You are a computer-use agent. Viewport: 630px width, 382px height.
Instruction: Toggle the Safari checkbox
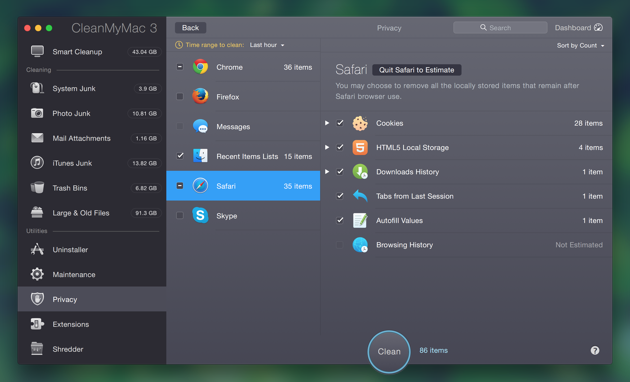tap(180, 186)
